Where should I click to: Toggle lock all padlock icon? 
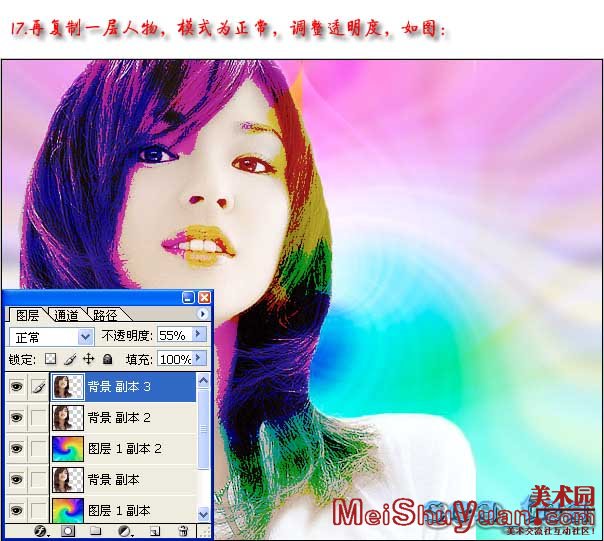pyautogui.click(x=107, y=359)
